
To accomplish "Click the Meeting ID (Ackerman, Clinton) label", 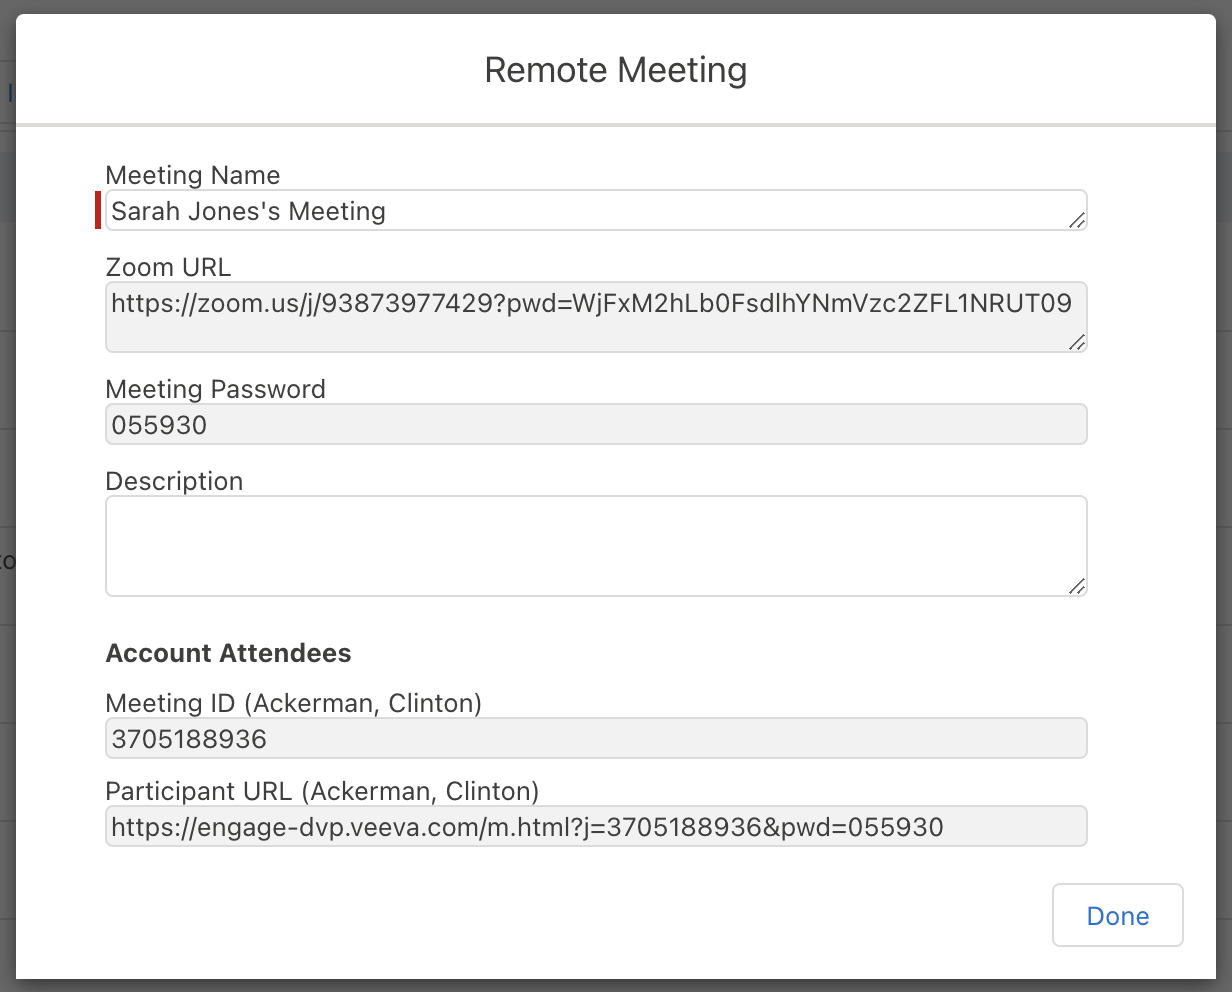I will (293, 703).
